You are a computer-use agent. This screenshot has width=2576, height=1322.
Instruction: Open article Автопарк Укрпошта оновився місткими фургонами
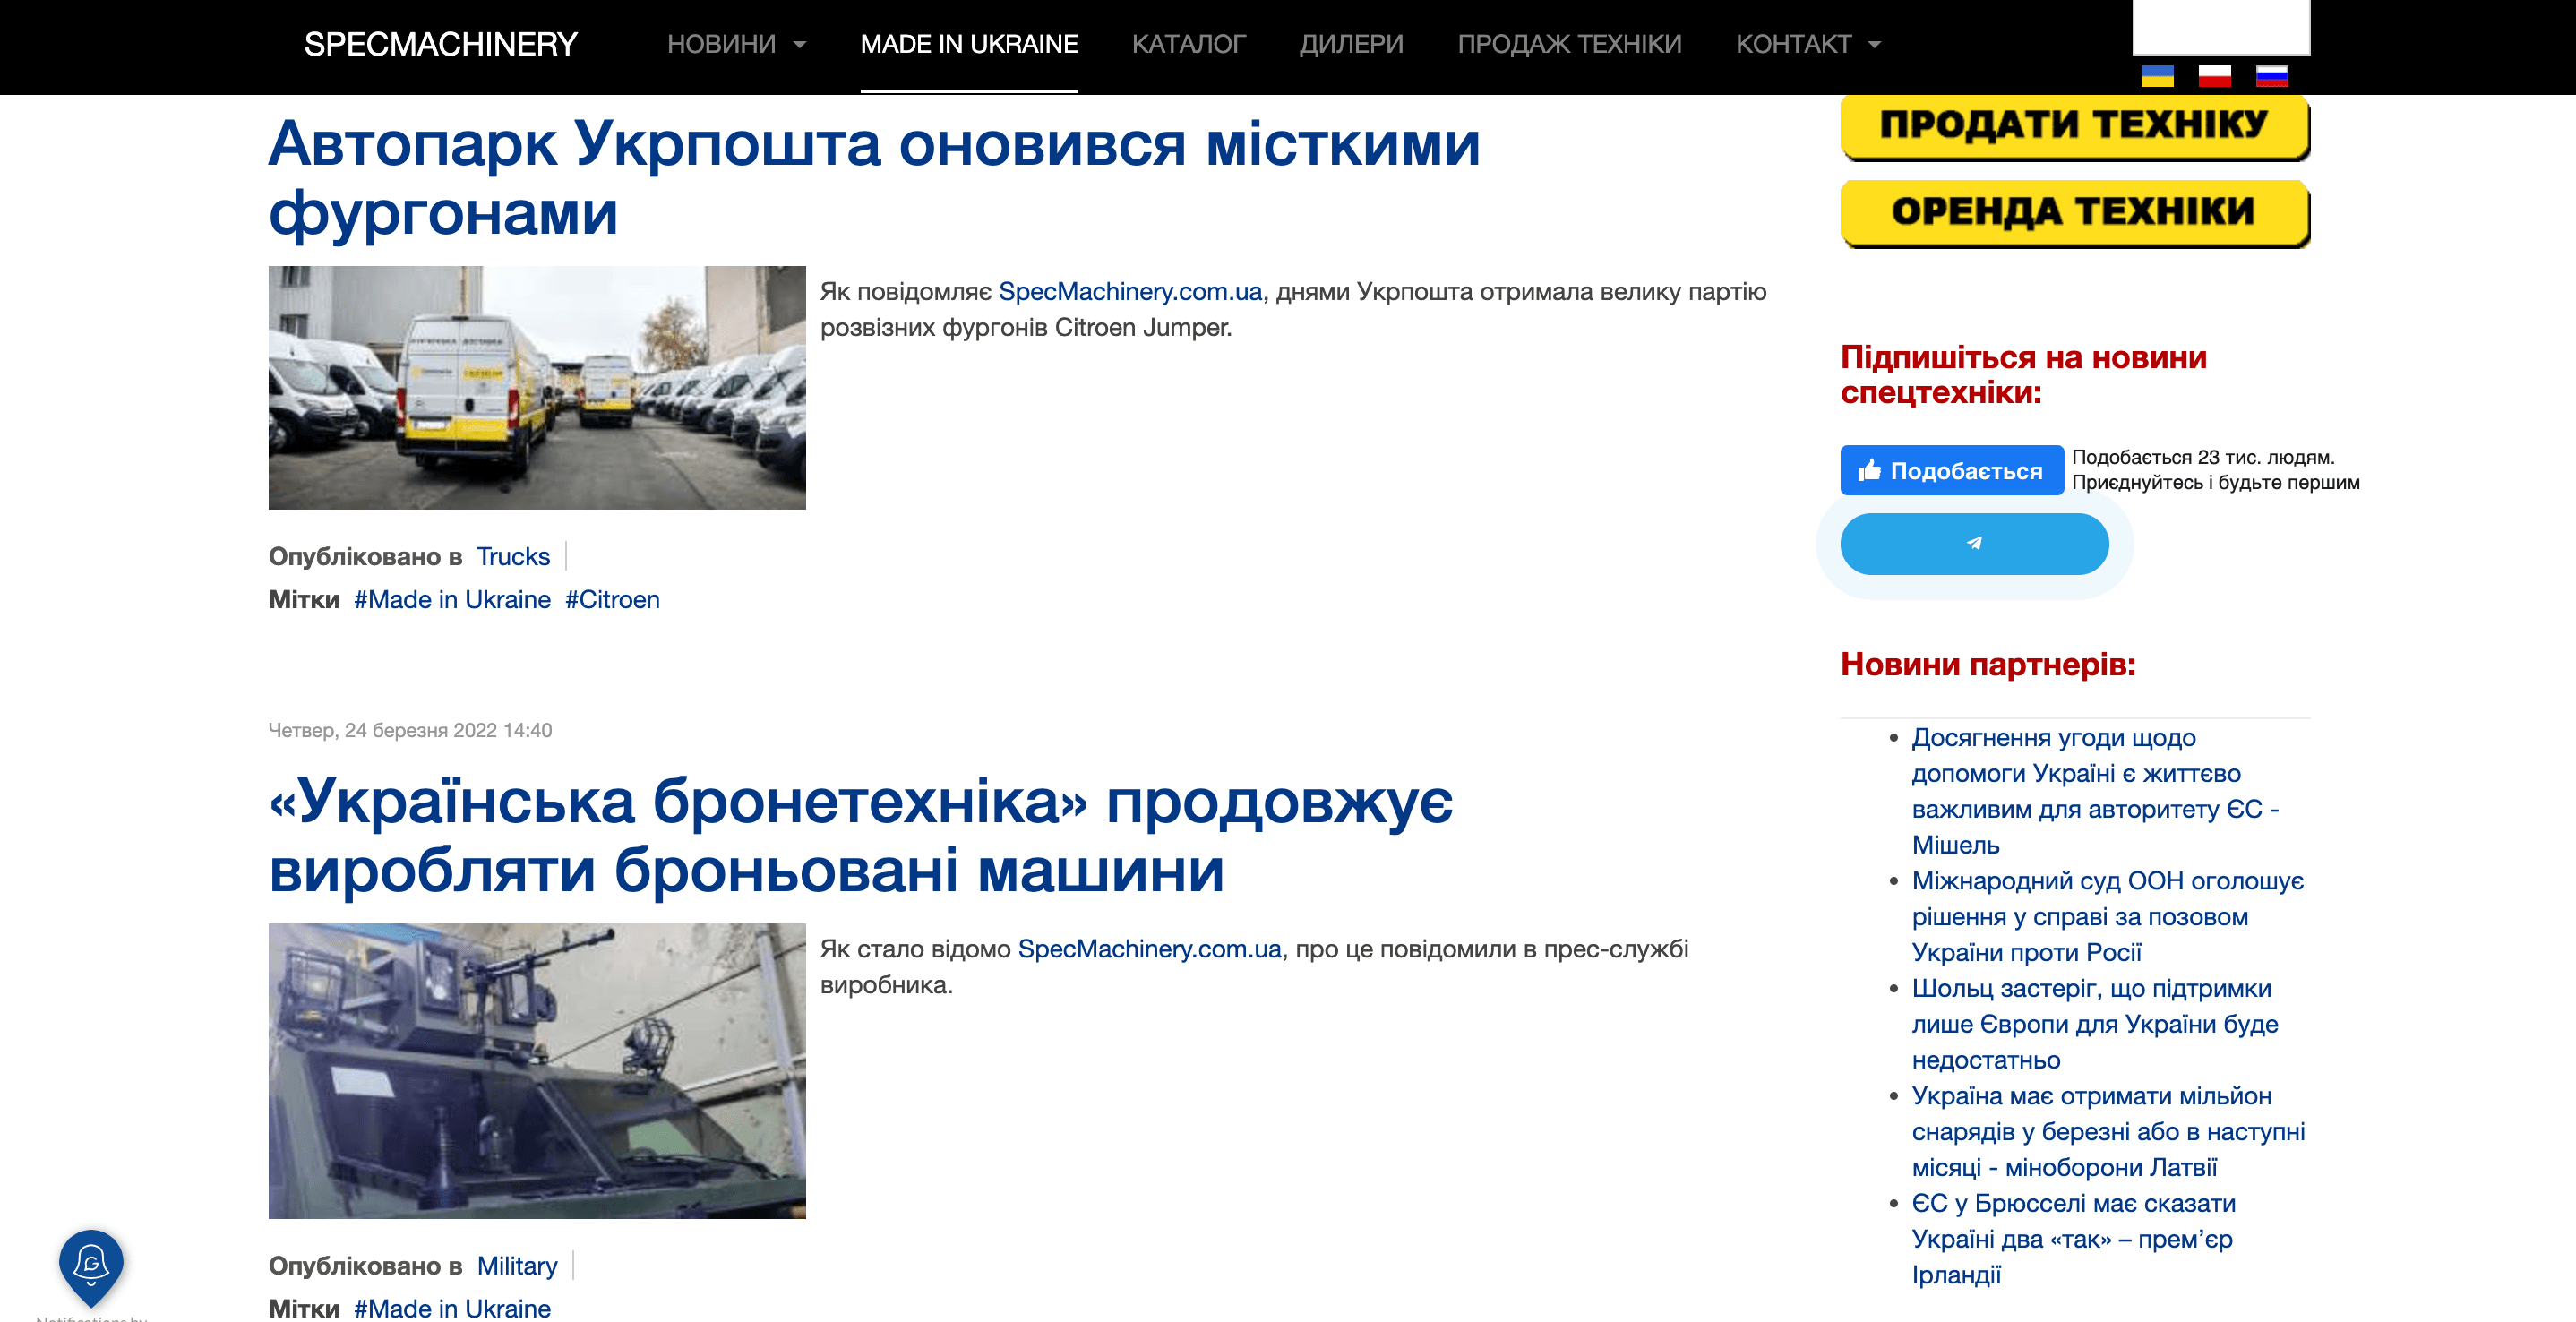[x=875, y=178]
